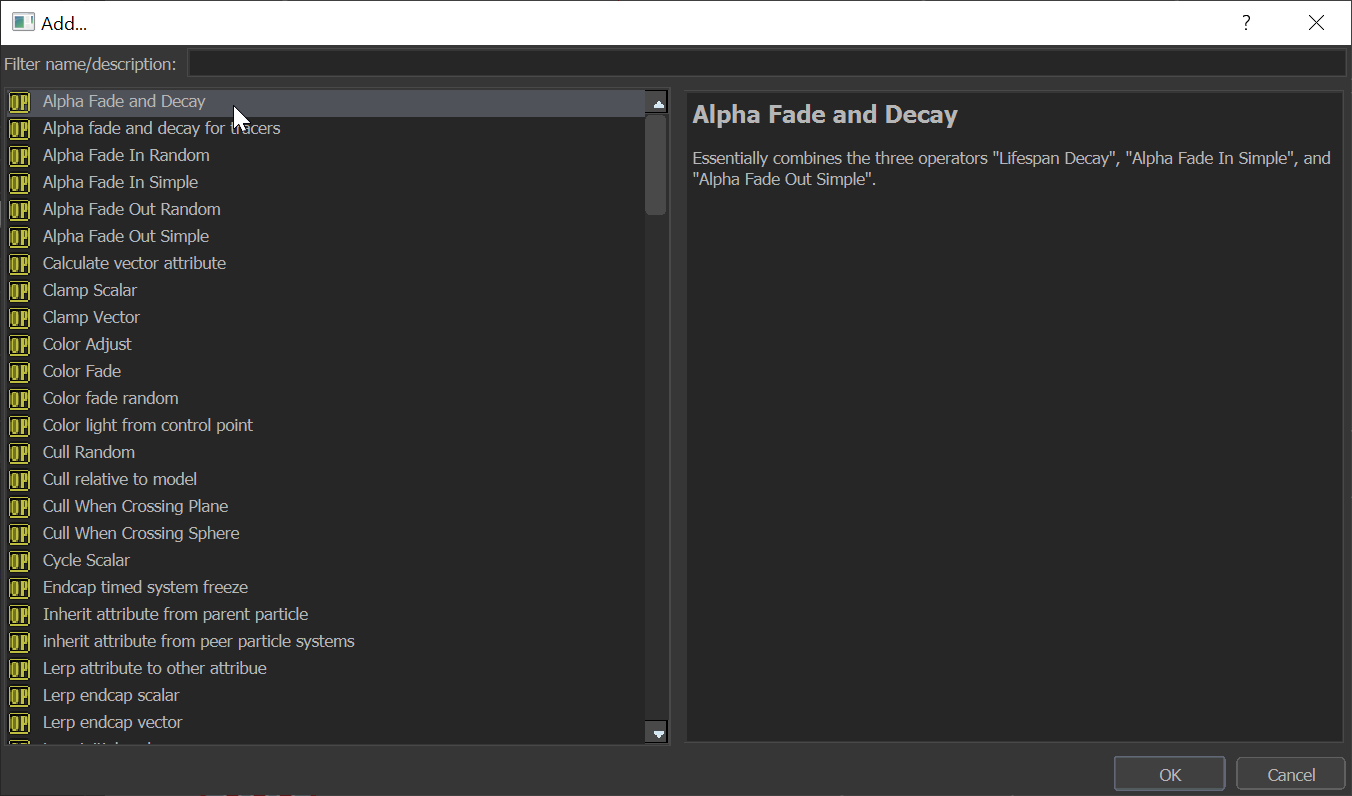Choose inherit attribute from peer particle systems

[326, 642]
